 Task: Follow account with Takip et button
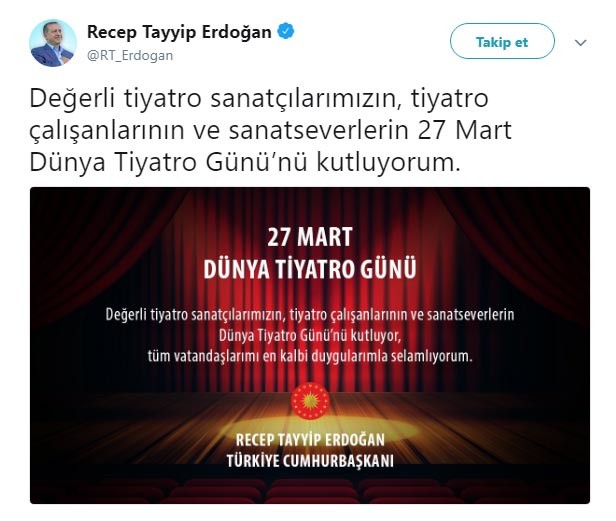502,41
